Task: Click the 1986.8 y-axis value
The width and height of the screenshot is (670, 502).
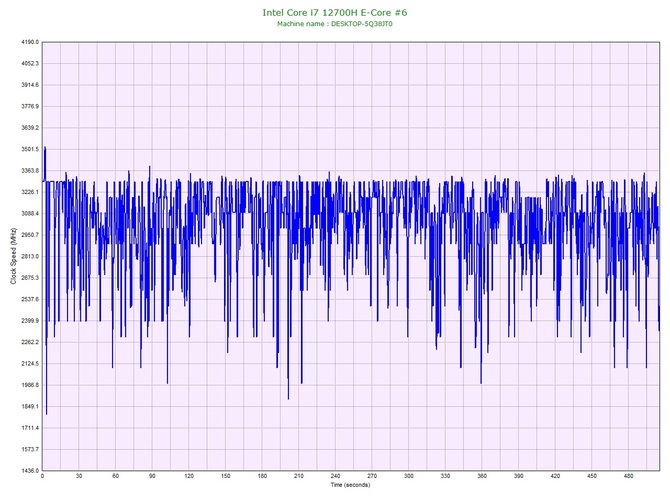Action: pos(30,385)
